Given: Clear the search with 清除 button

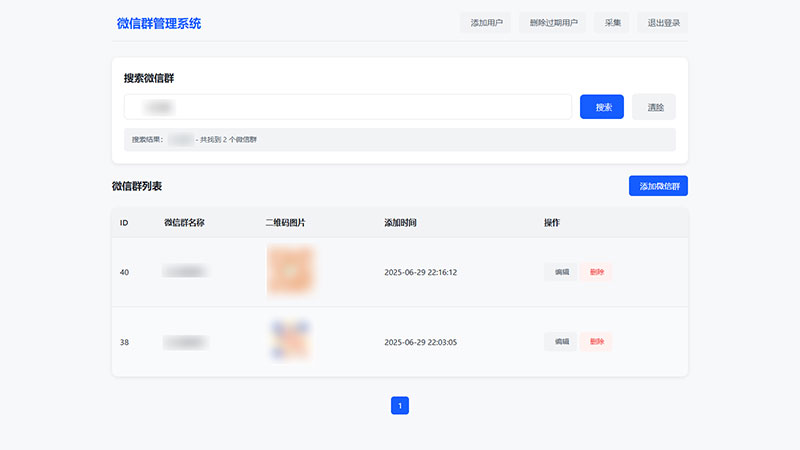Looking at the screenshot, I should pos(654,107).
